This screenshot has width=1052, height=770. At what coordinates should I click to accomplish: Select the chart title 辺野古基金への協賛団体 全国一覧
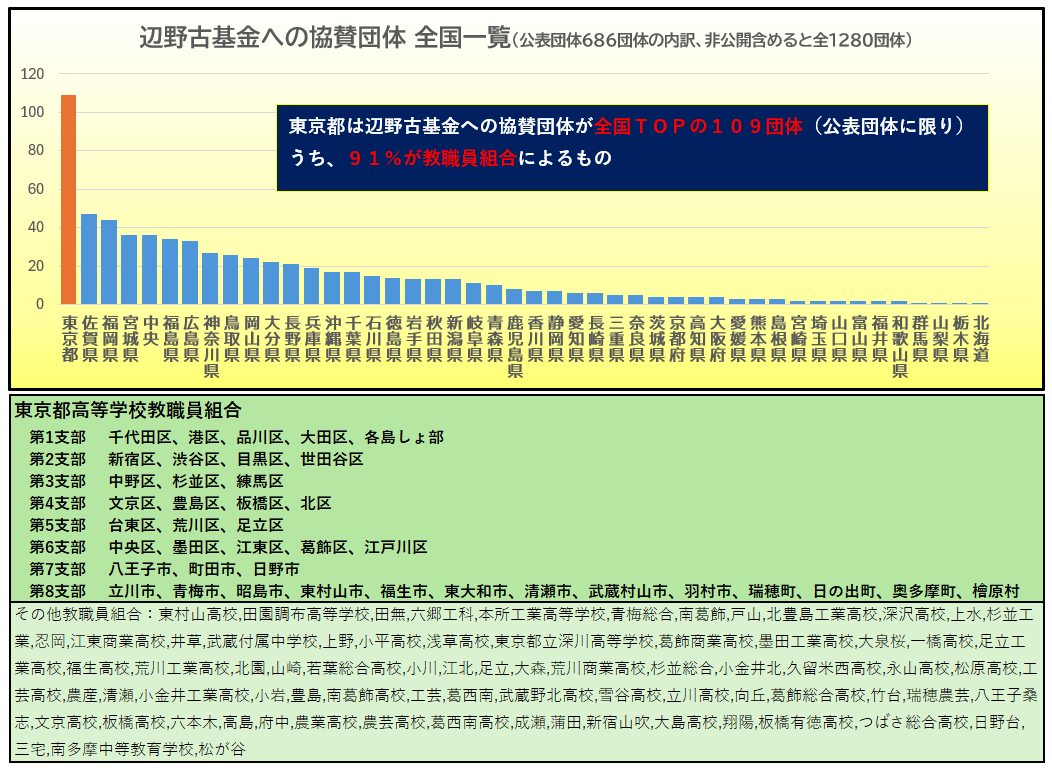[325, 38]
